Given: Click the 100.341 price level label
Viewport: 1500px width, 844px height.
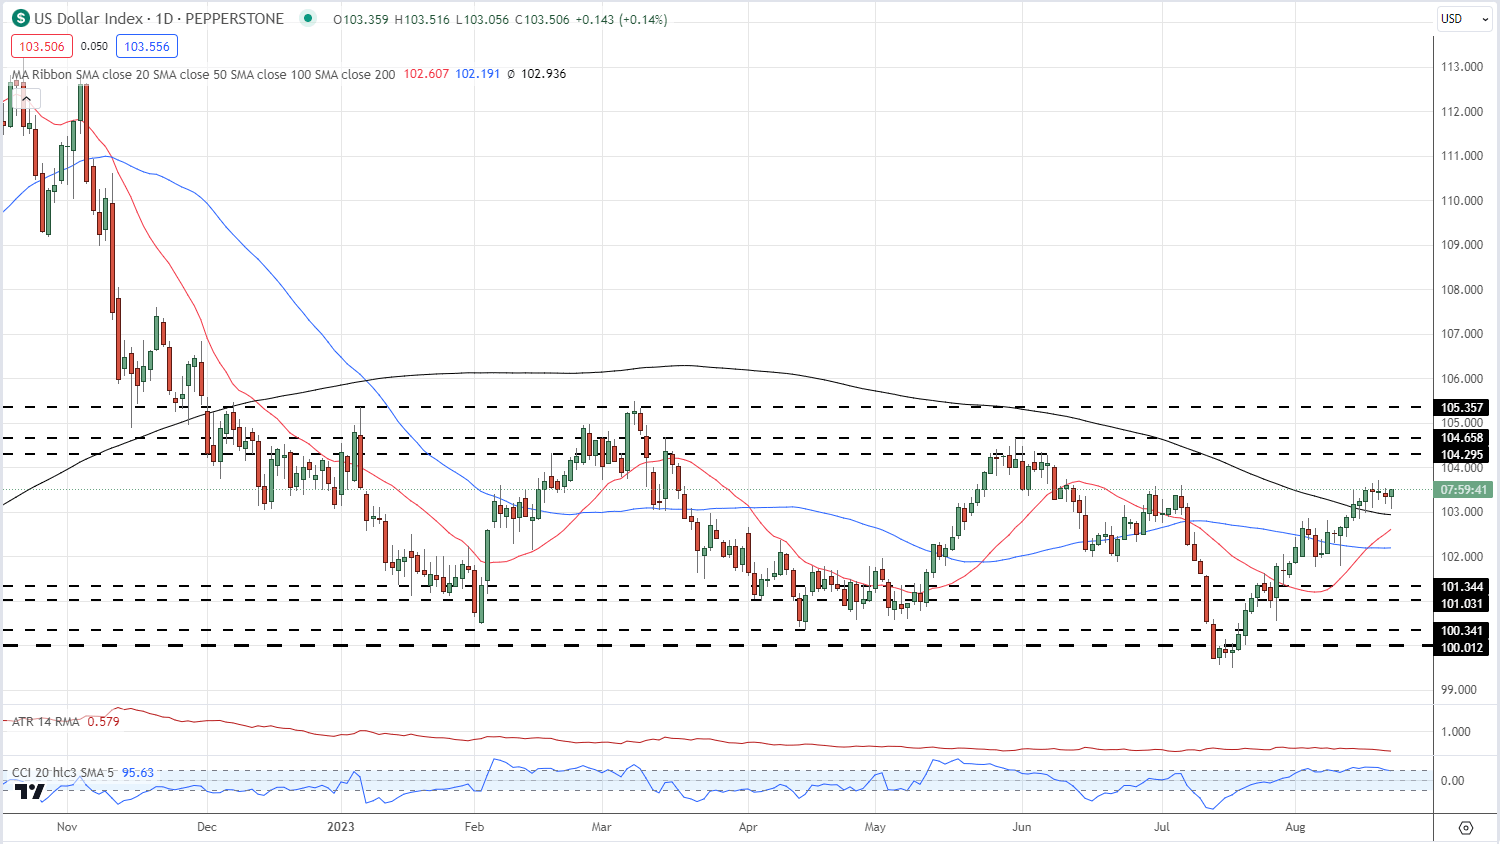Looking at the screenshot, I should click(1462, 631).
